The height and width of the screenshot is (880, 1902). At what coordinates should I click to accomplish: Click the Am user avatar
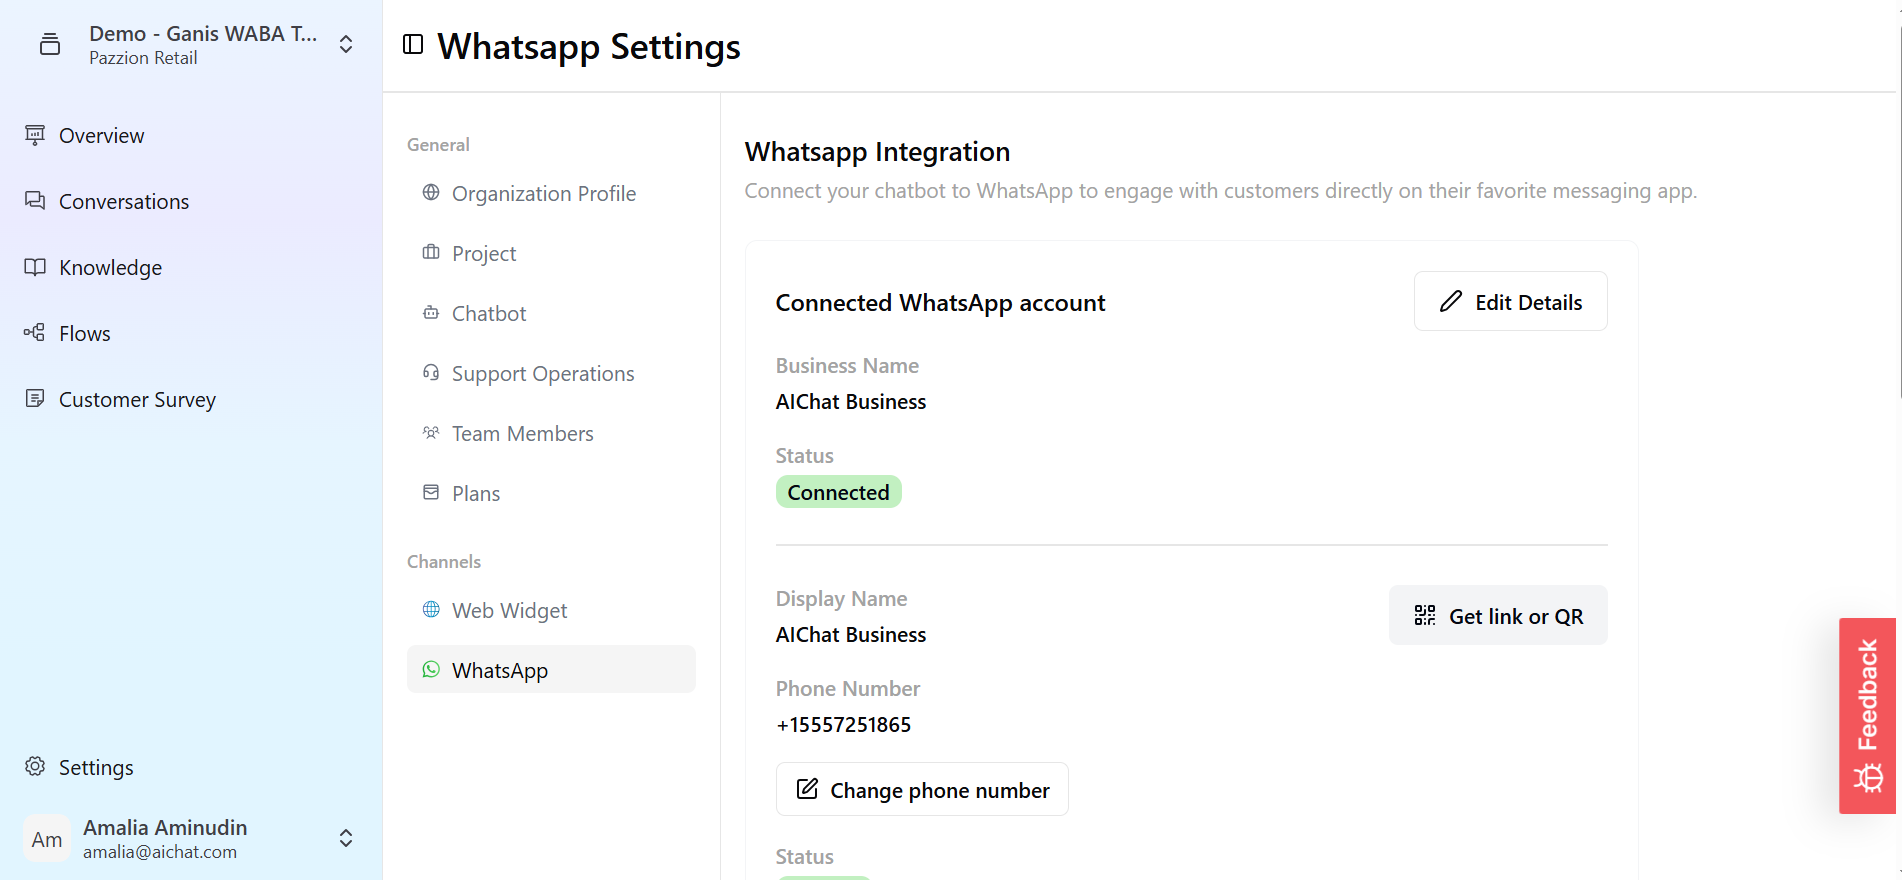coord(47,838)
